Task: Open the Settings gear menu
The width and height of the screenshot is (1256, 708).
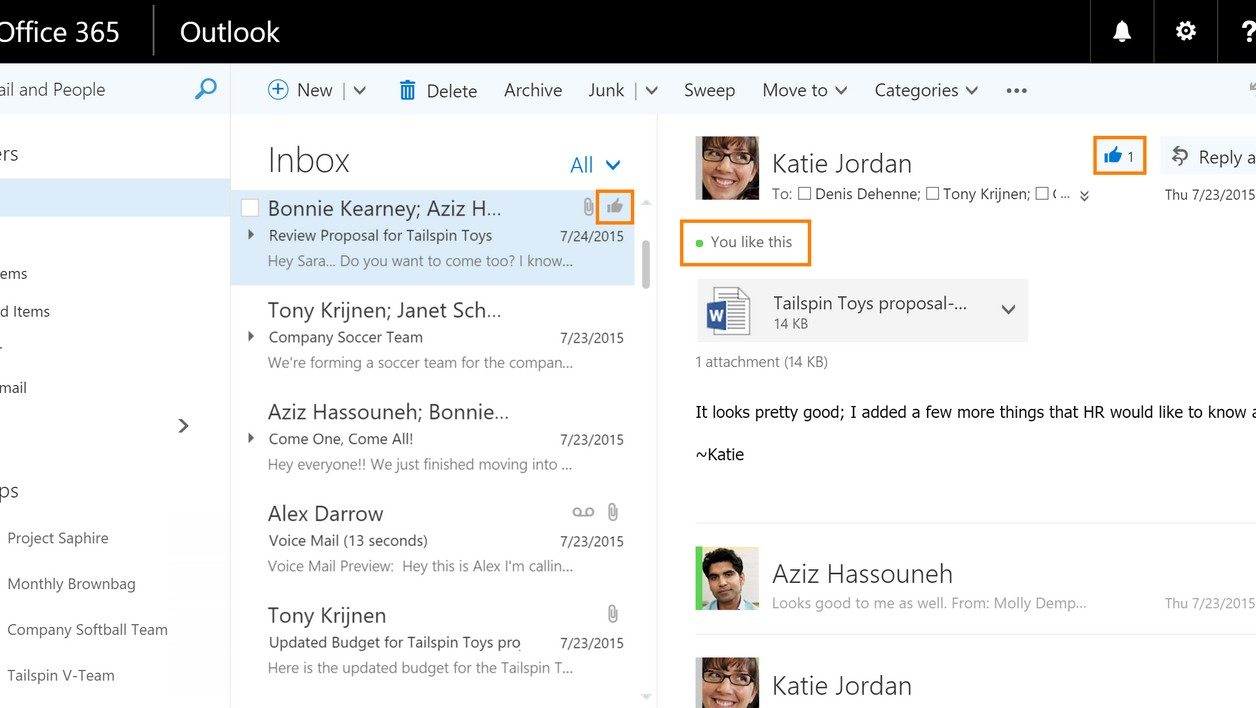Action: pyautogui.click(x=1186, y=32)
